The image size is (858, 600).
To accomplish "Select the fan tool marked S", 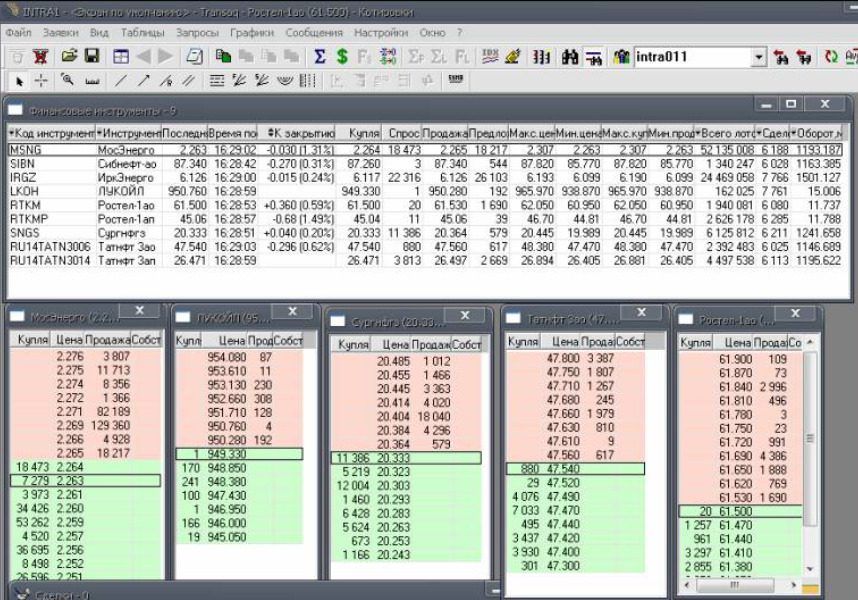I will click(262, 81).
